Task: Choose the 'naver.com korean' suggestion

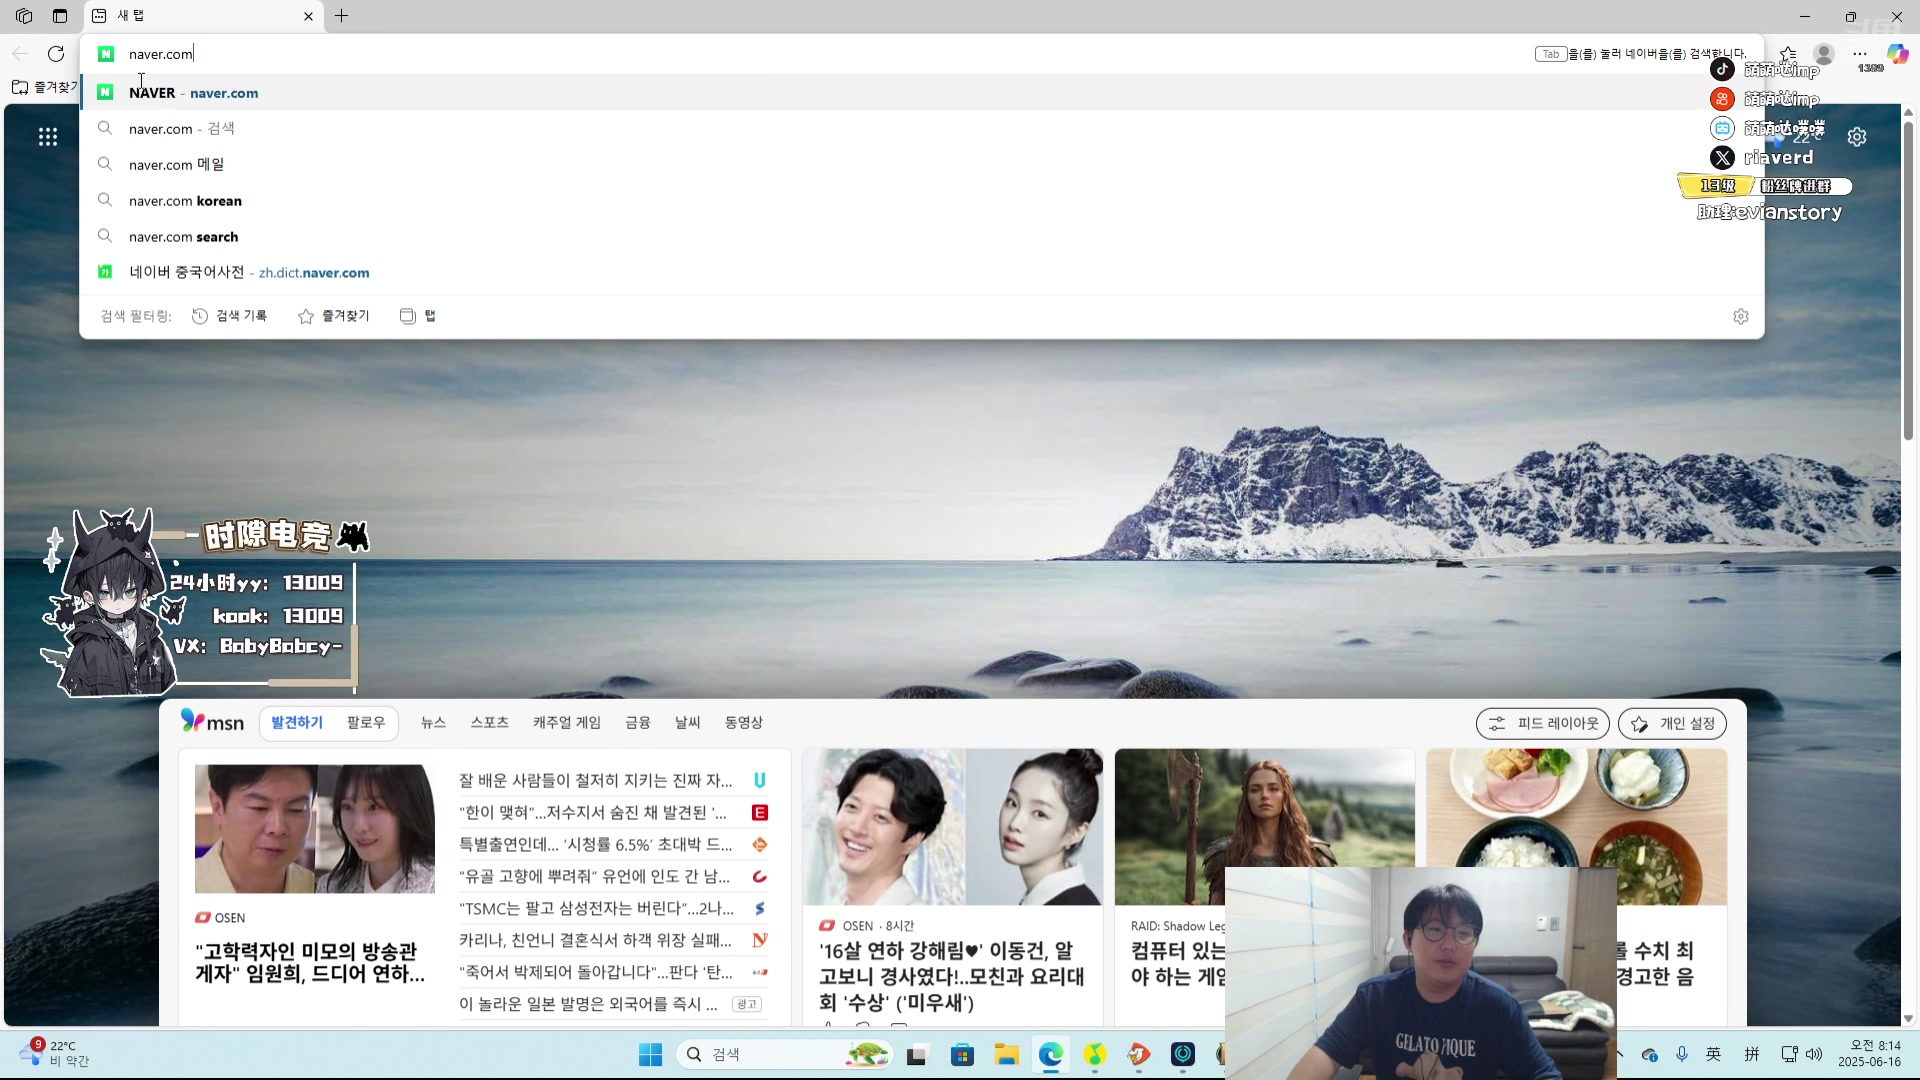Action: (x=922, y=201)
